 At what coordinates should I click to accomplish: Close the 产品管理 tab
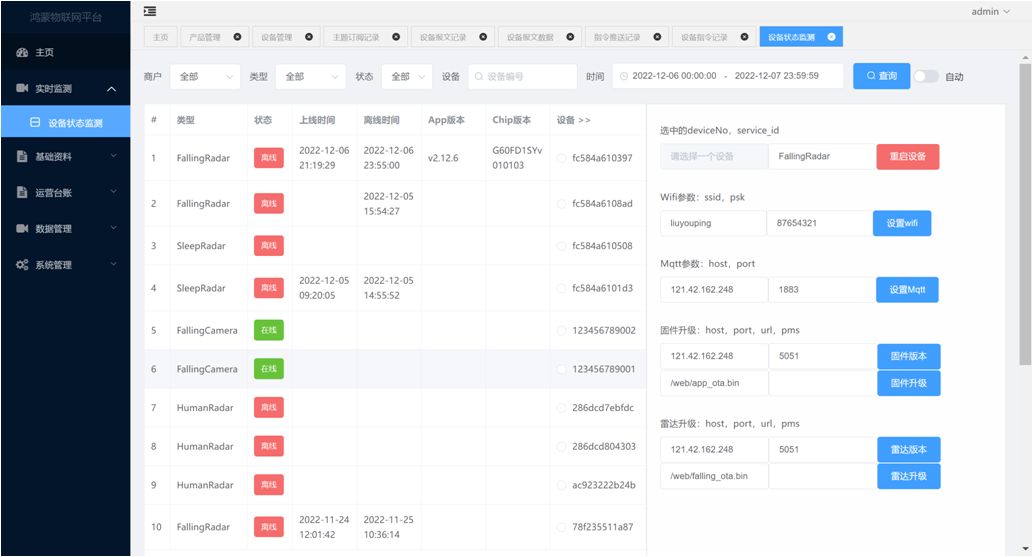237,37
